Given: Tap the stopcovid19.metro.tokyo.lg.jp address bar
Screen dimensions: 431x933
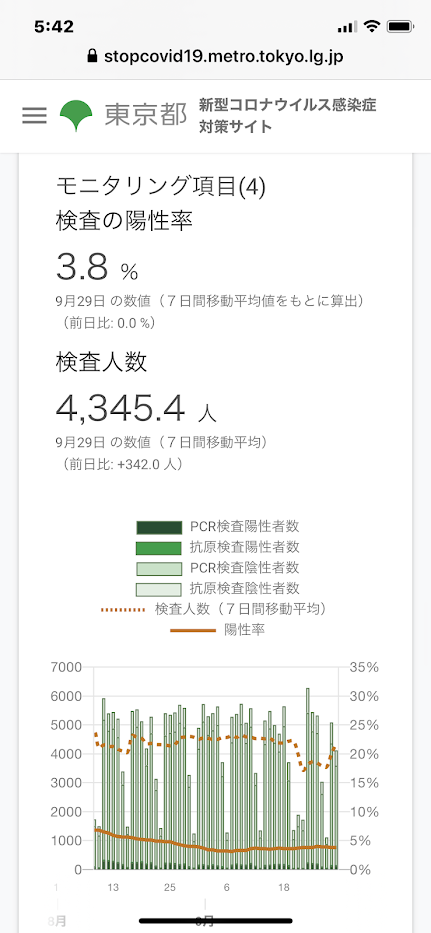Looking at the screenshot, I should pos(216,57).
